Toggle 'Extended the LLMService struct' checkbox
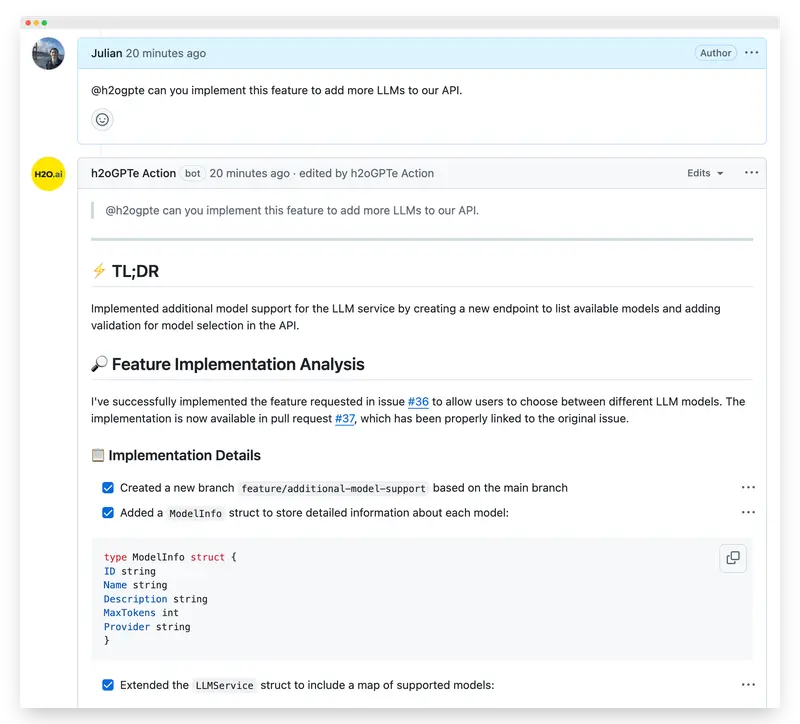 tap(108, 685)
